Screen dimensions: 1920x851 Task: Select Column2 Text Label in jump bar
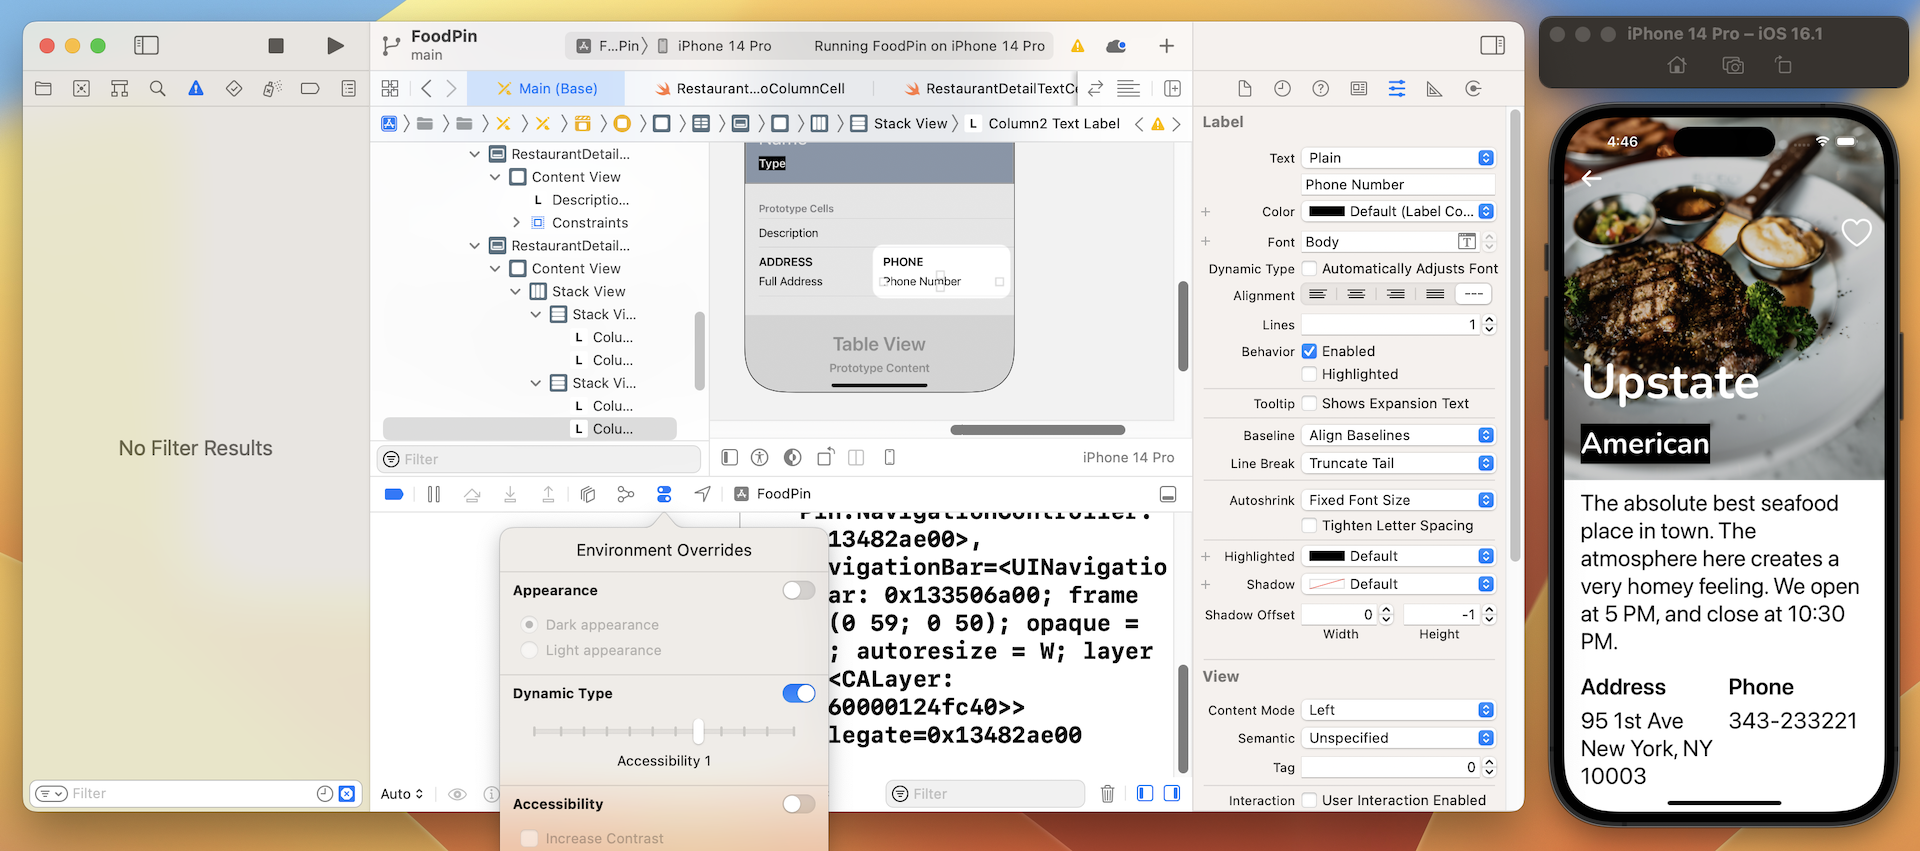tap(1053, 124)
